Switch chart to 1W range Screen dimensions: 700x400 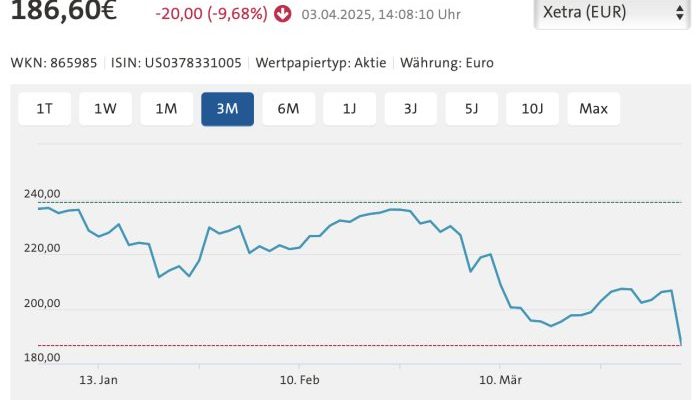(106, 109)
